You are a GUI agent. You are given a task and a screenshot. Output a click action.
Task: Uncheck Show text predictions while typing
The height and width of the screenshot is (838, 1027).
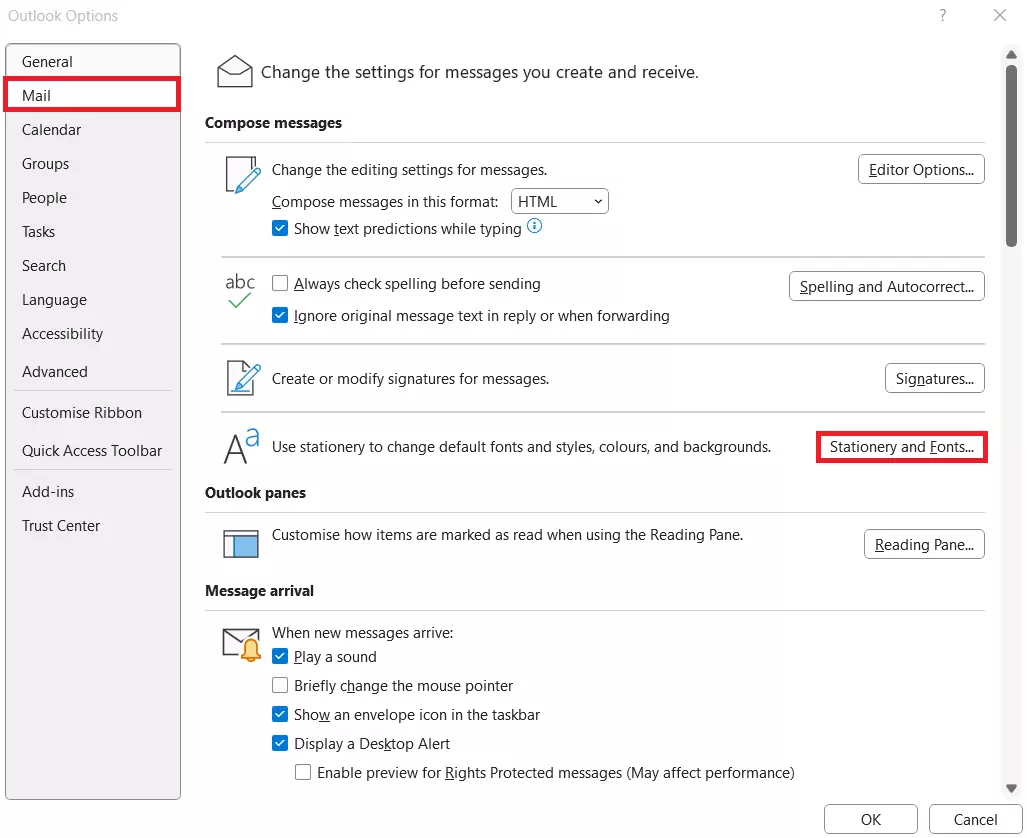(x=280, y=229)
